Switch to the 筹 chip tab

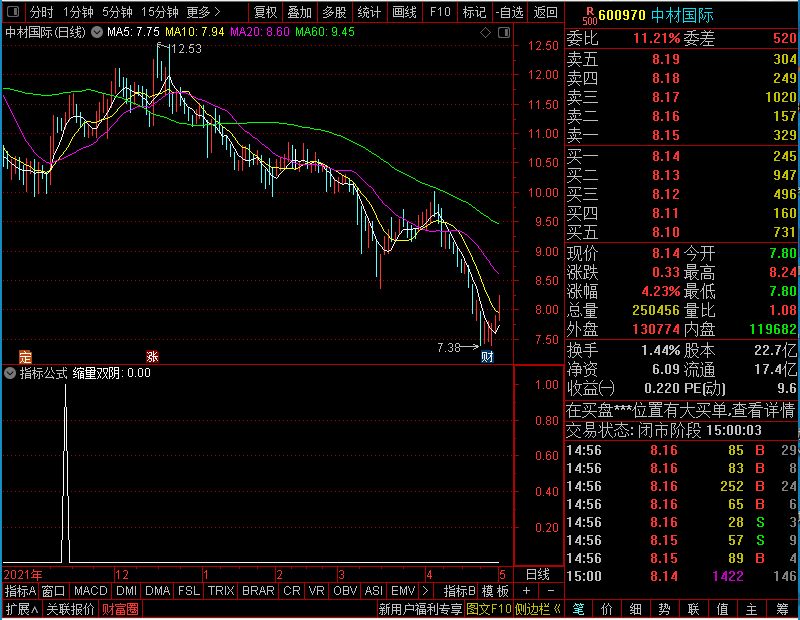[x=782, y=609]
